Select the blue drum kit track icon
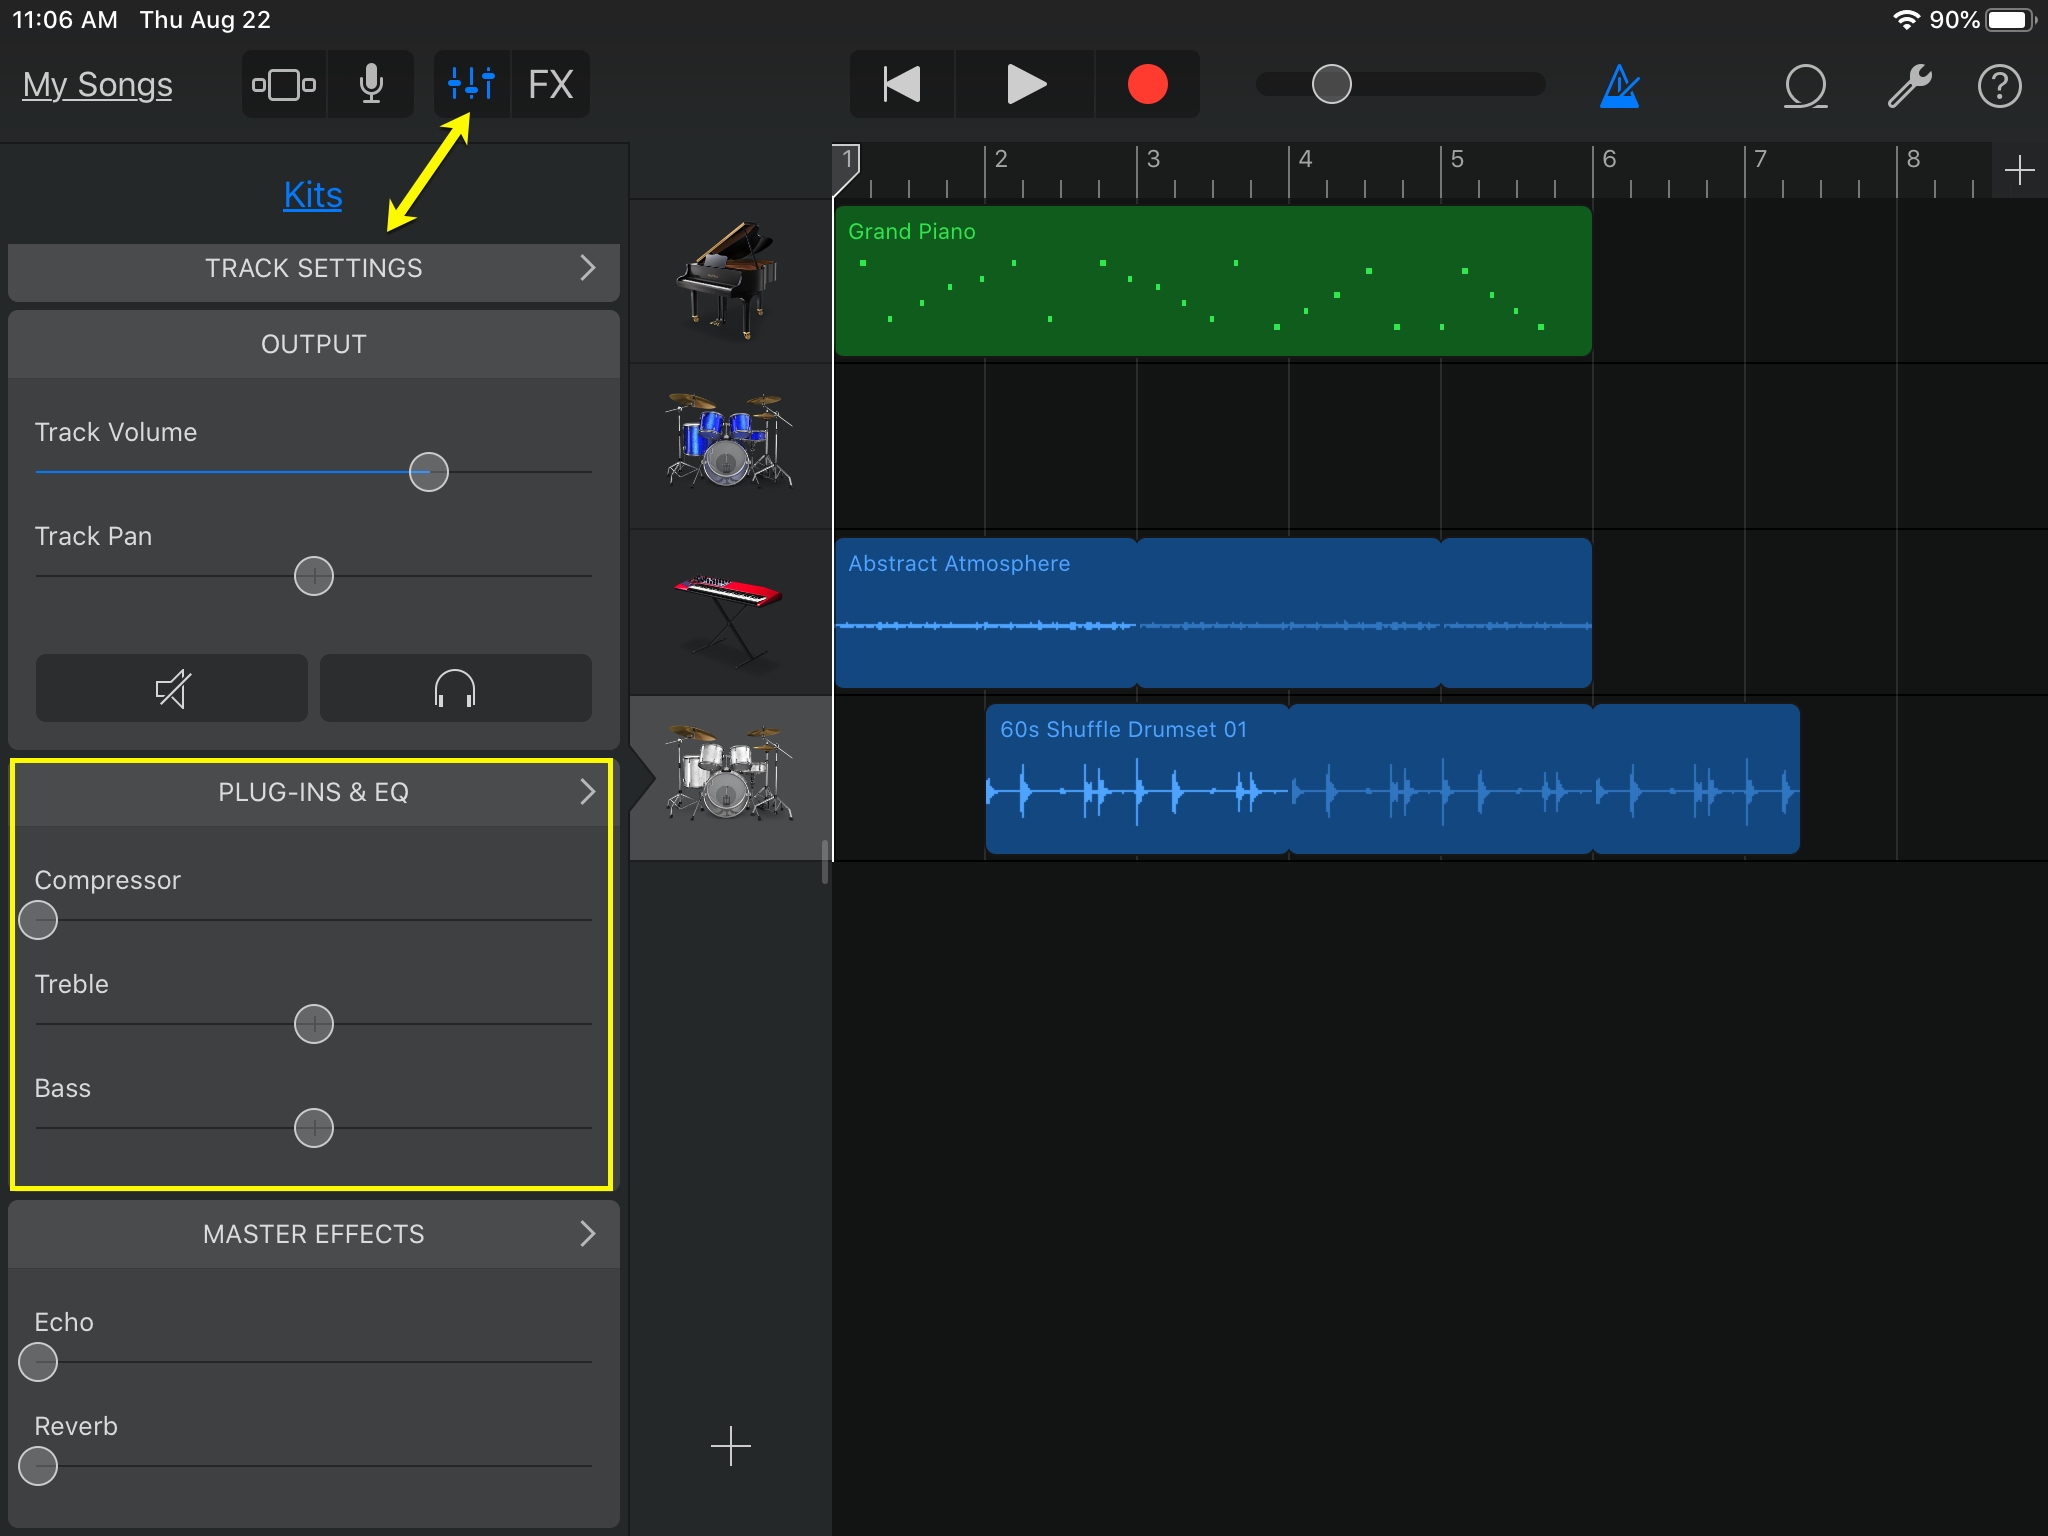2048x1536 pixels. [x=730, y=441]
